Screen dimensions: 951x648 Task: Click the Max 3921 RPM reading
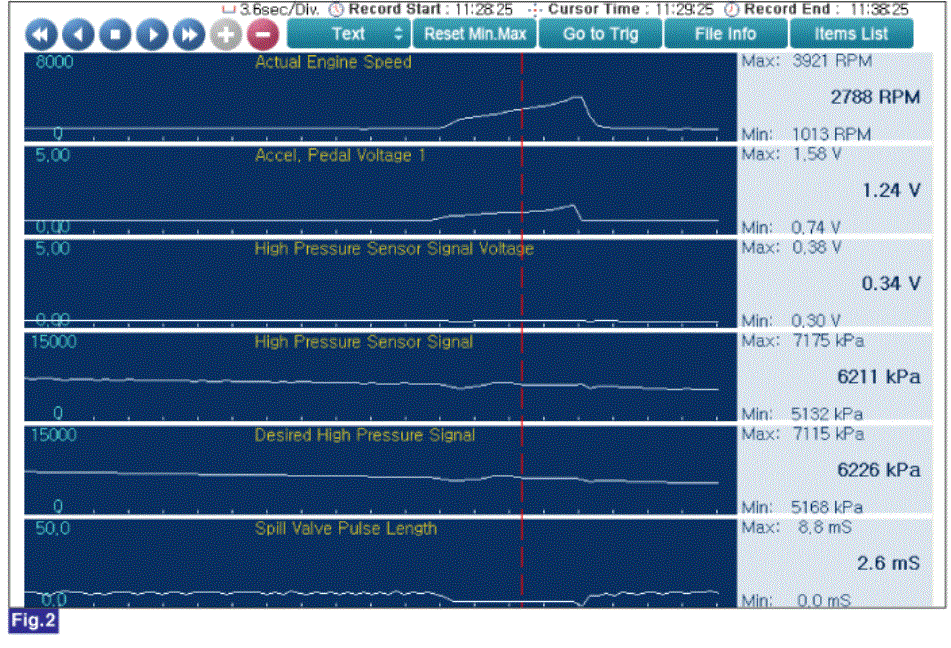[x=807, y=61]
